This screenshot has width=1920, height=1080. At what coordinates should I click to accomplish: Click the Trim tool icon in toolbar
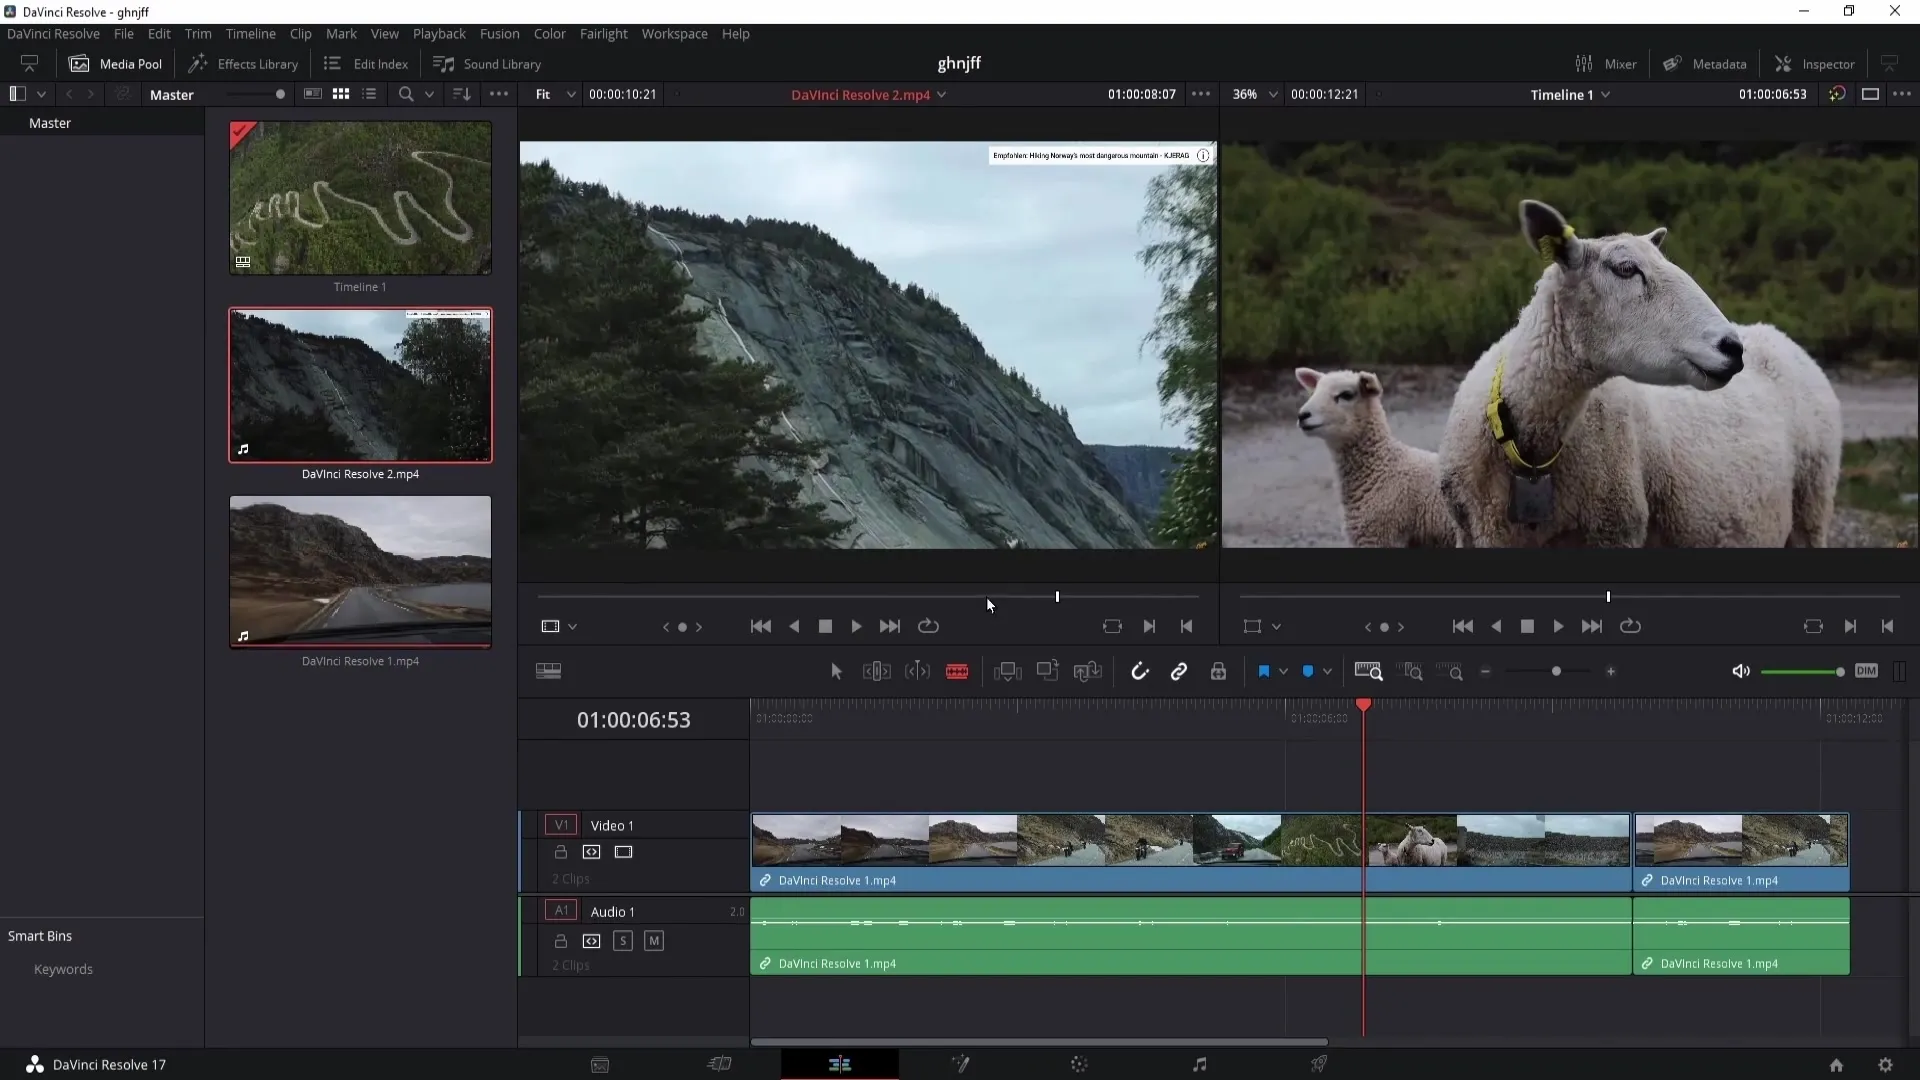point(876,671)
